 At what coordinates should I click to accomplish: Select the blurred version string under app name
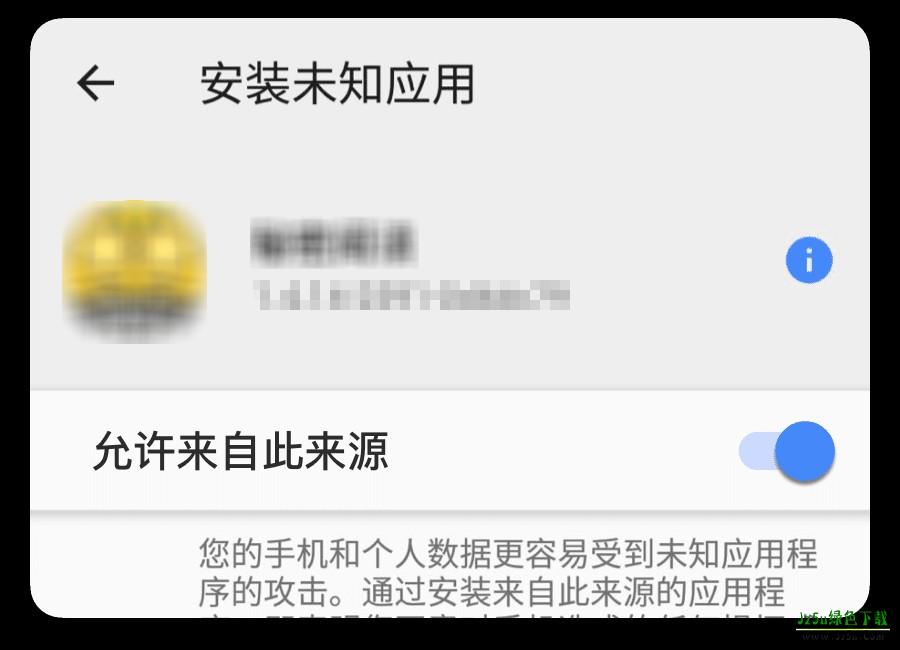(x=412, y=295)
